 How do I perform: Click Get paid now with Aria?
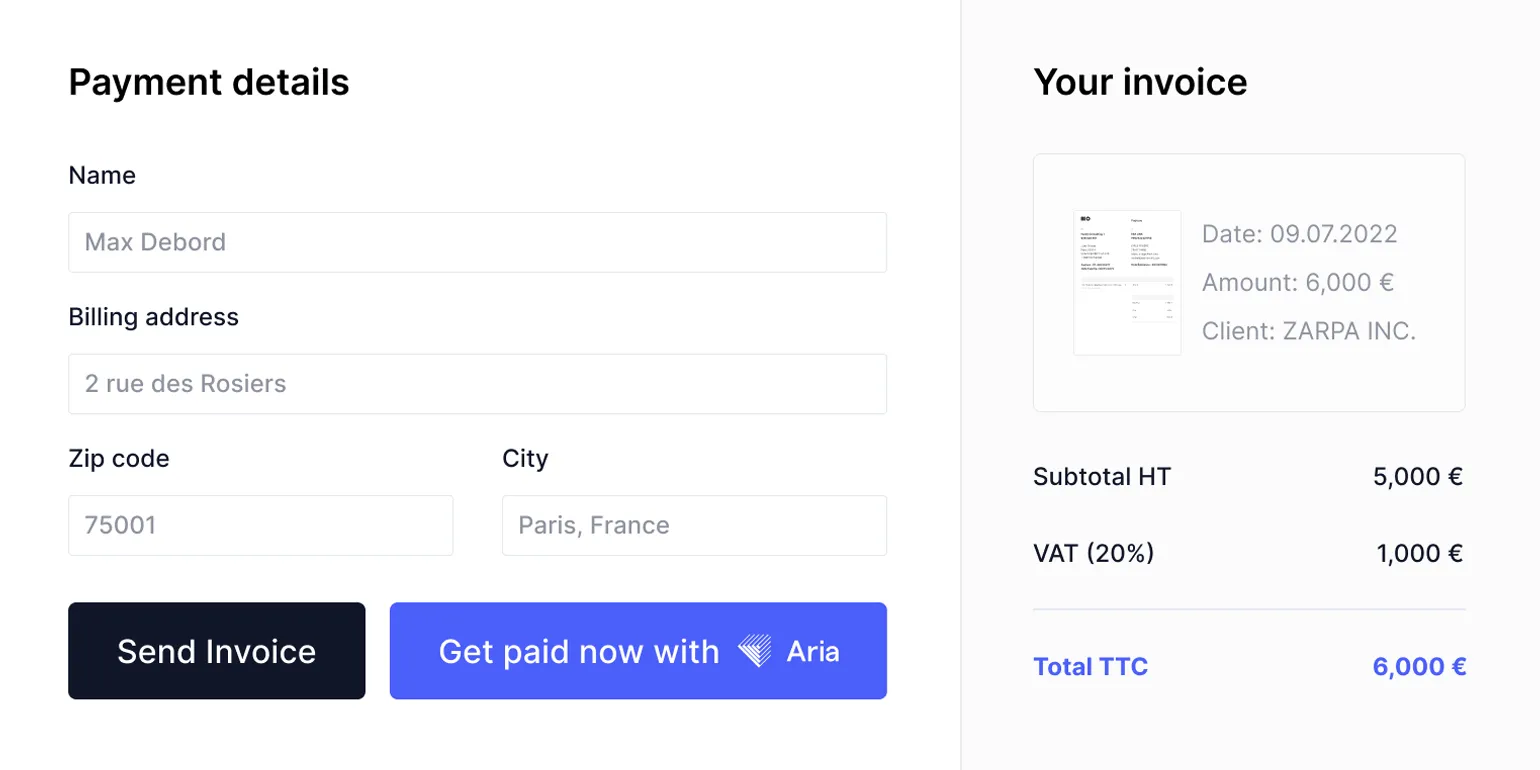(638, 651)
